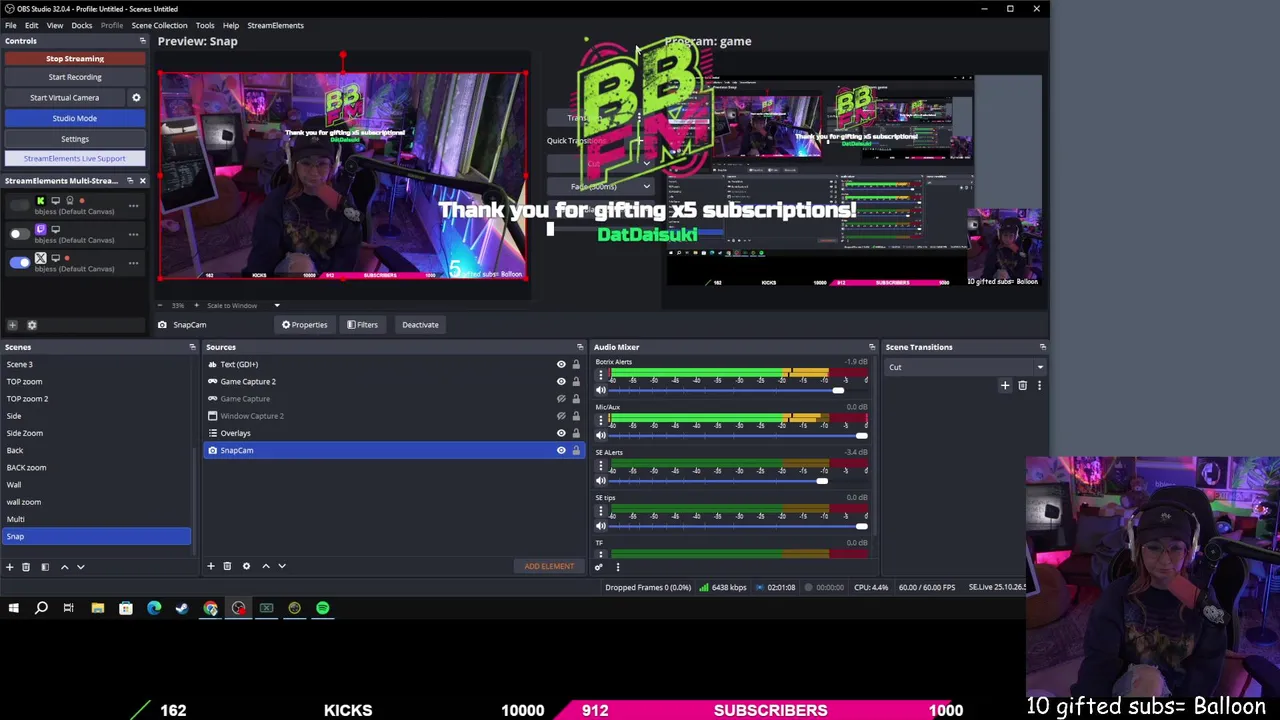Show the hidden Window Capture 2 source

point(561,416)
